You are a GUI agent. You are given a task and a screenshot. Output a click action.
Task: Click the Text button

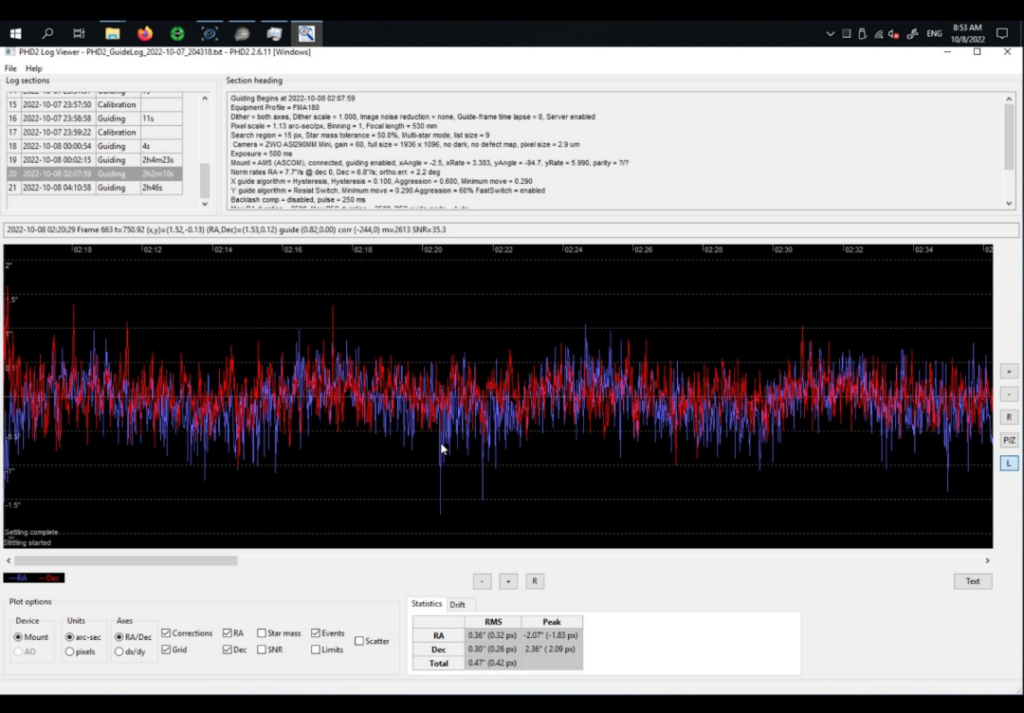(x=972, y=581)
